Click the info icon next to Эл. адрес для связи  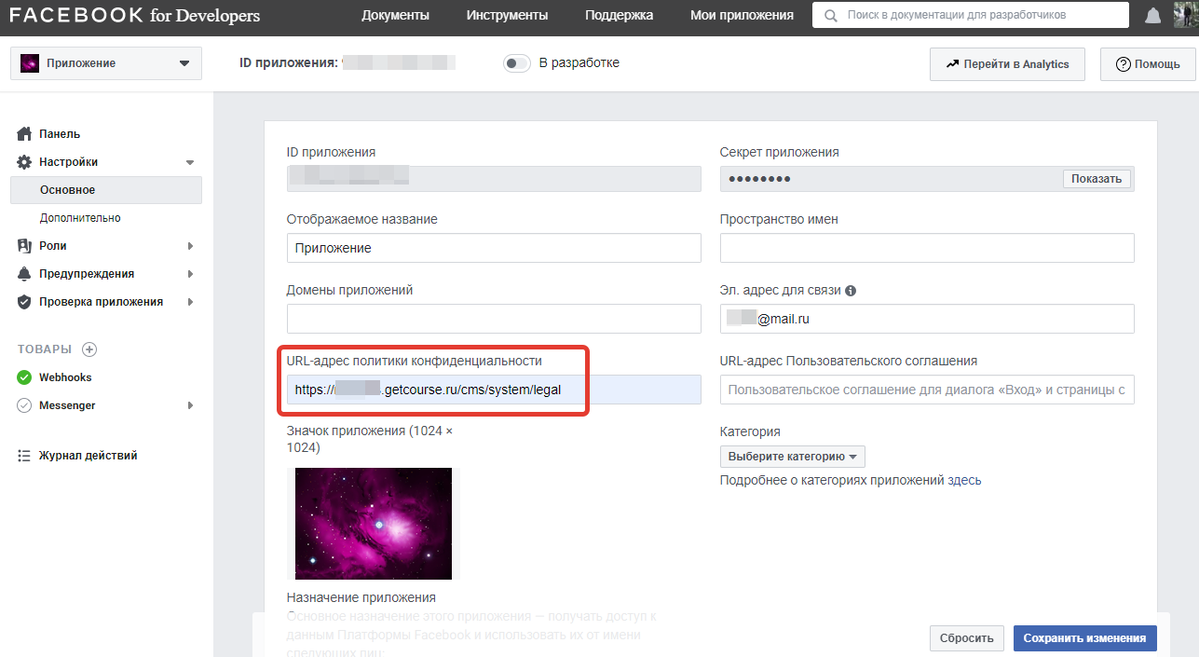click(850, 291)
